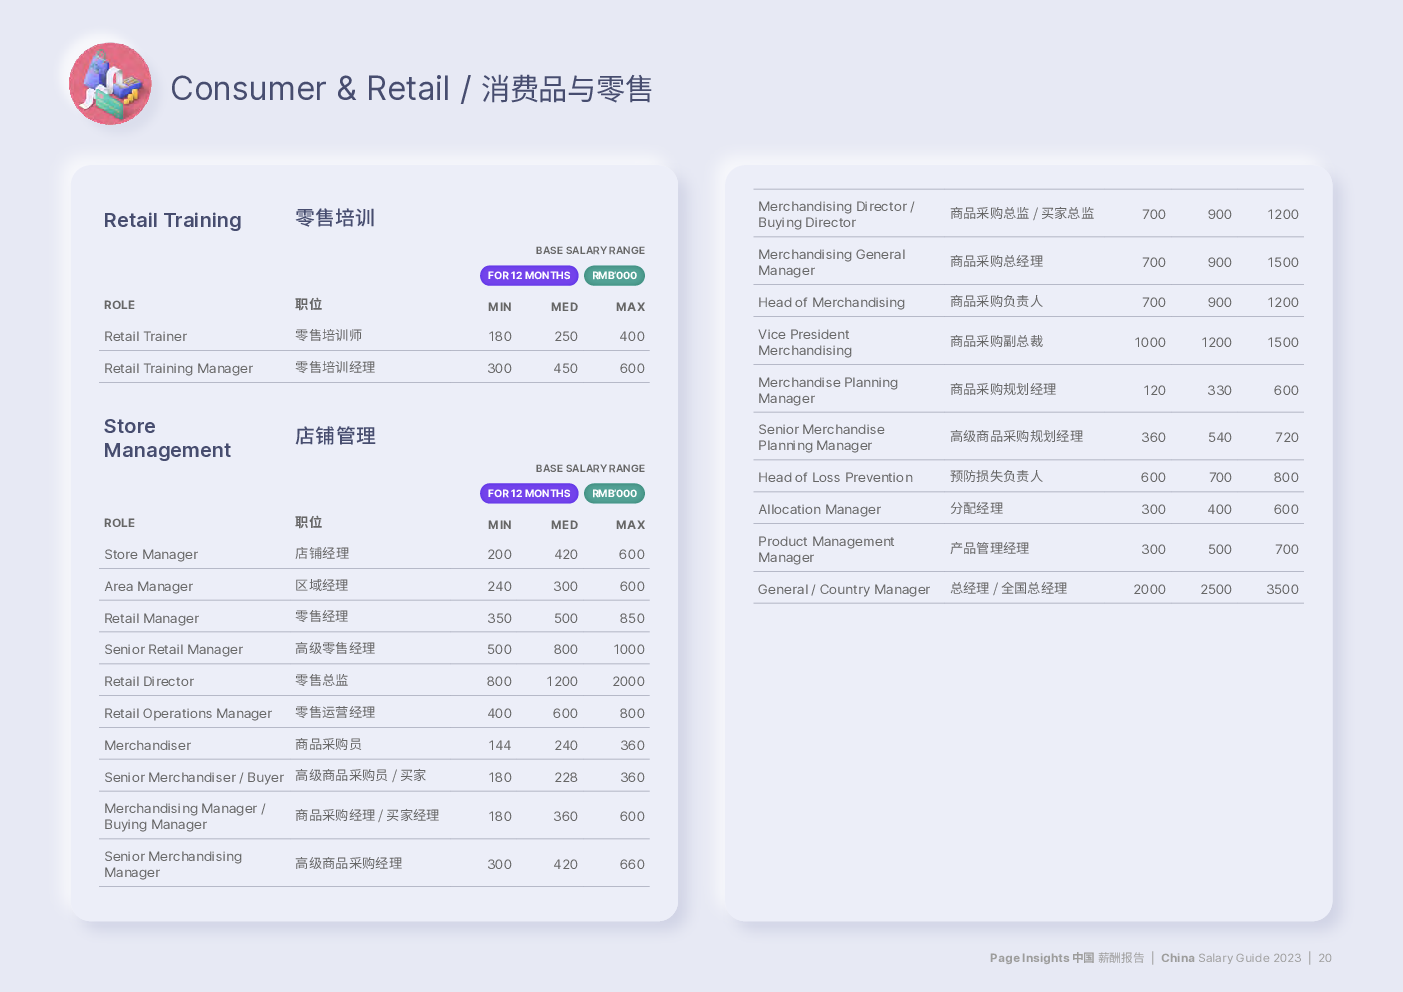Select the 'Retail Training Manager' role
Screen dimensions: 1403x992
(178, 368)
